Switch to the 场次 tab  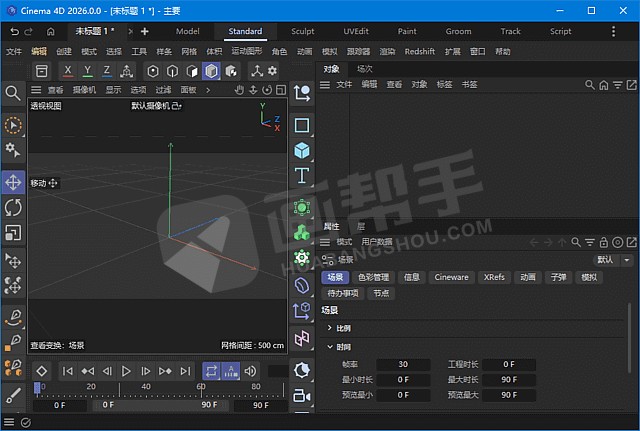(x=364, y=69)
